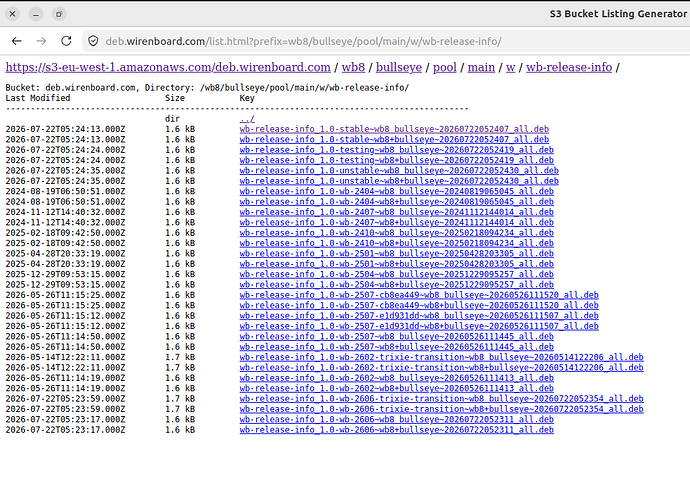Viewport: 690px width, 478px height.
Task: Open the bullseye breadcrumb link
Action: click(x=399, y=67)
